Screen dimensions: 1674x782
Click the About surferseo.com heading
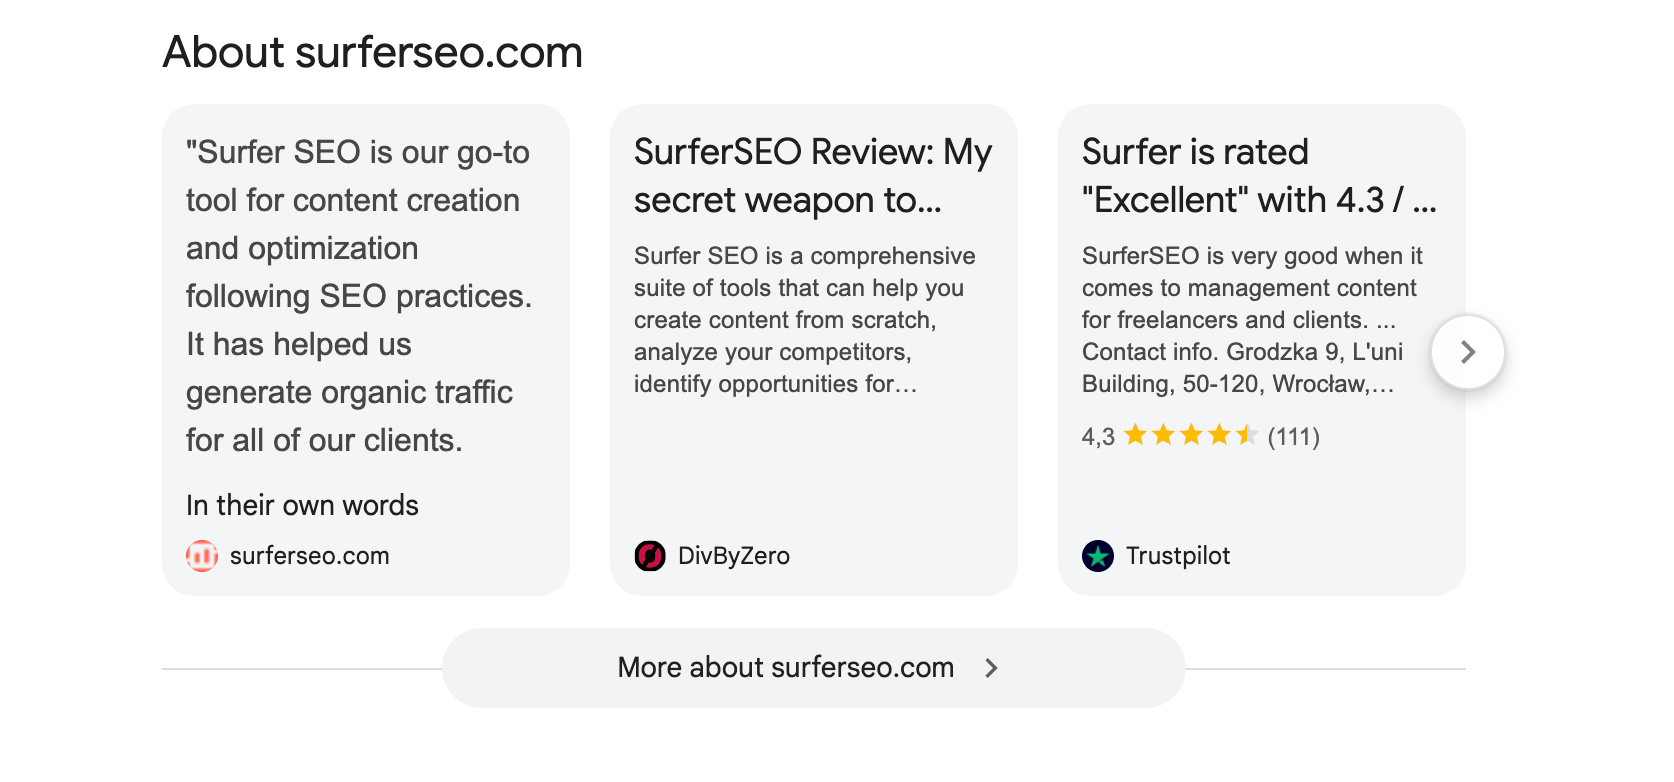(x=372, y=52)
